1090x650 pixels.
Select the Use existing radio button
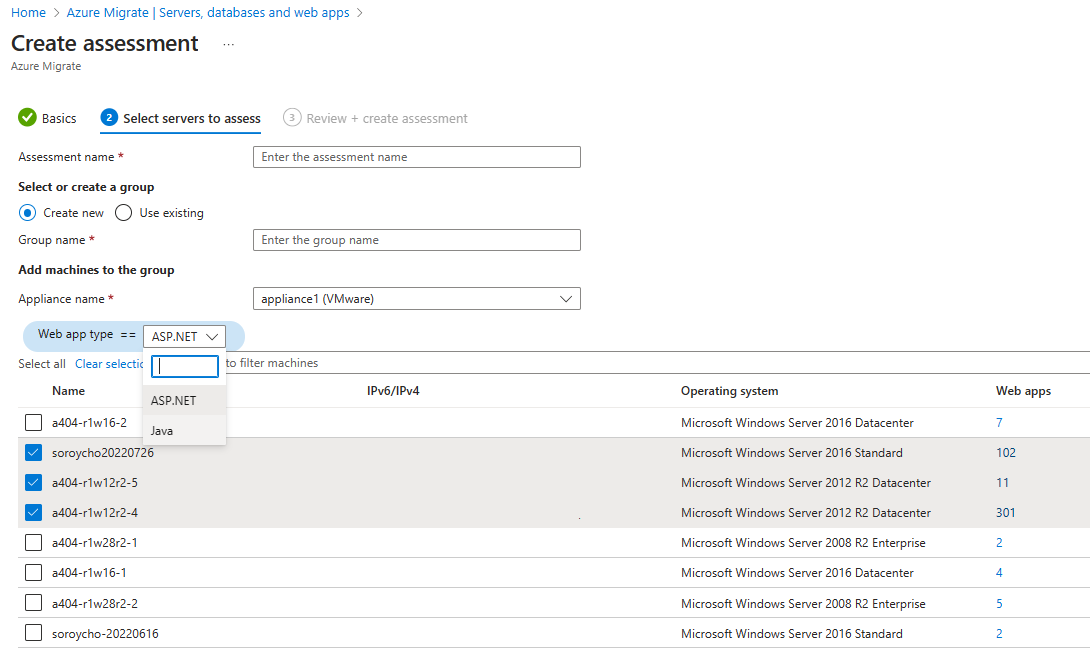click(123, 212)
